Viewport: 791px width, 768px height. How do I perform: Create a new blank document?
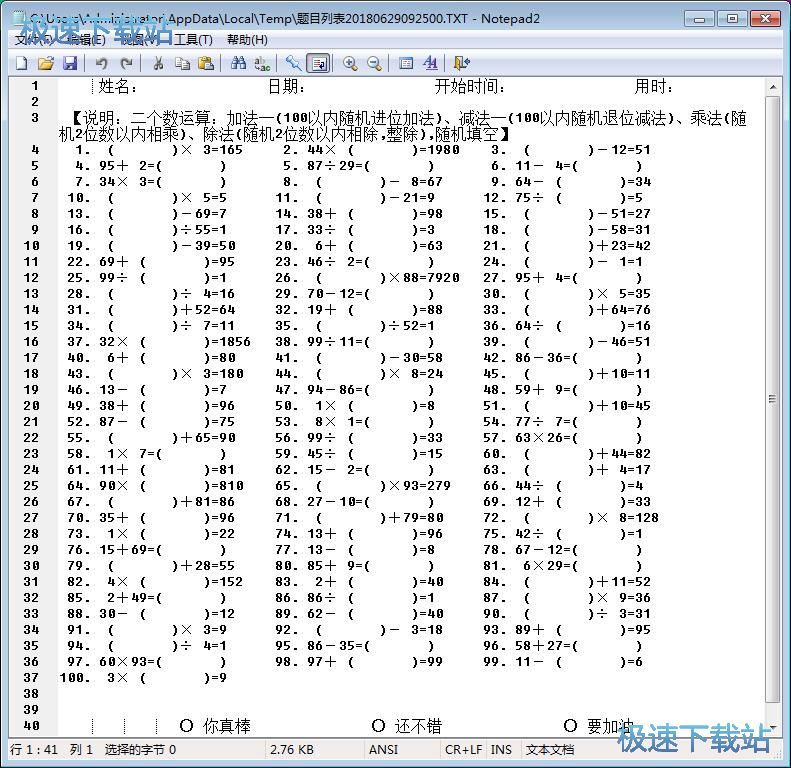(22, 63)
